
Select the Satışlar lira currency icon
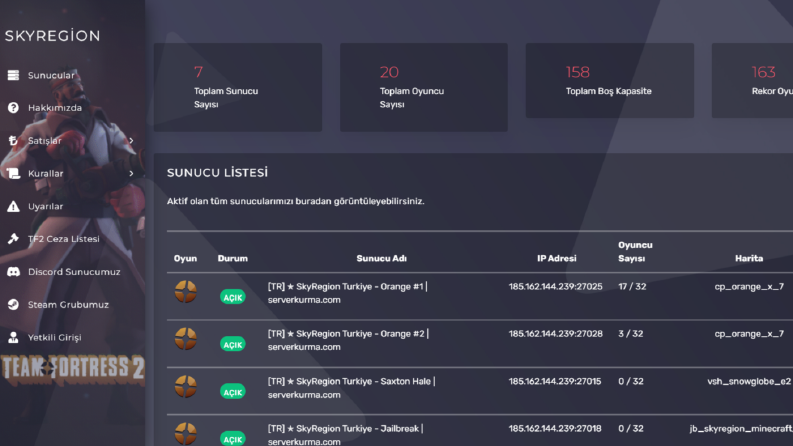pyautogui.click(x=13, y=141)
